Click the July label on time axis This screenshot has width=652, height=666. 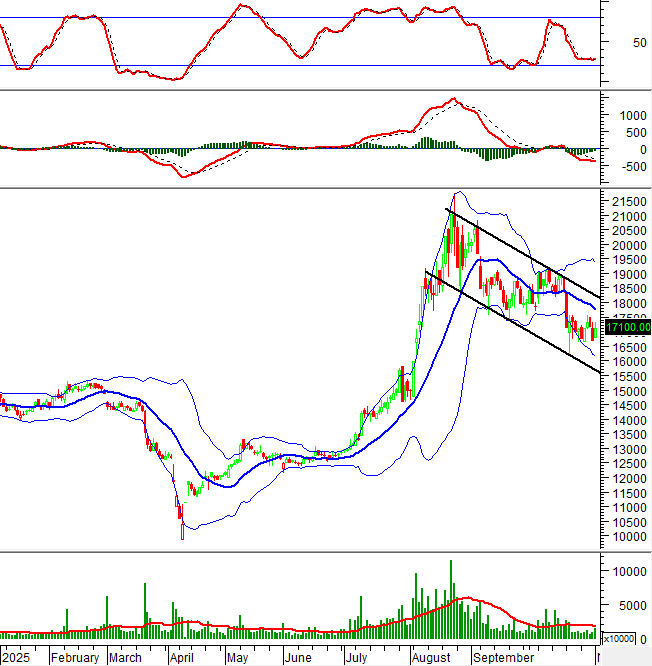click(x=356, y=658)
